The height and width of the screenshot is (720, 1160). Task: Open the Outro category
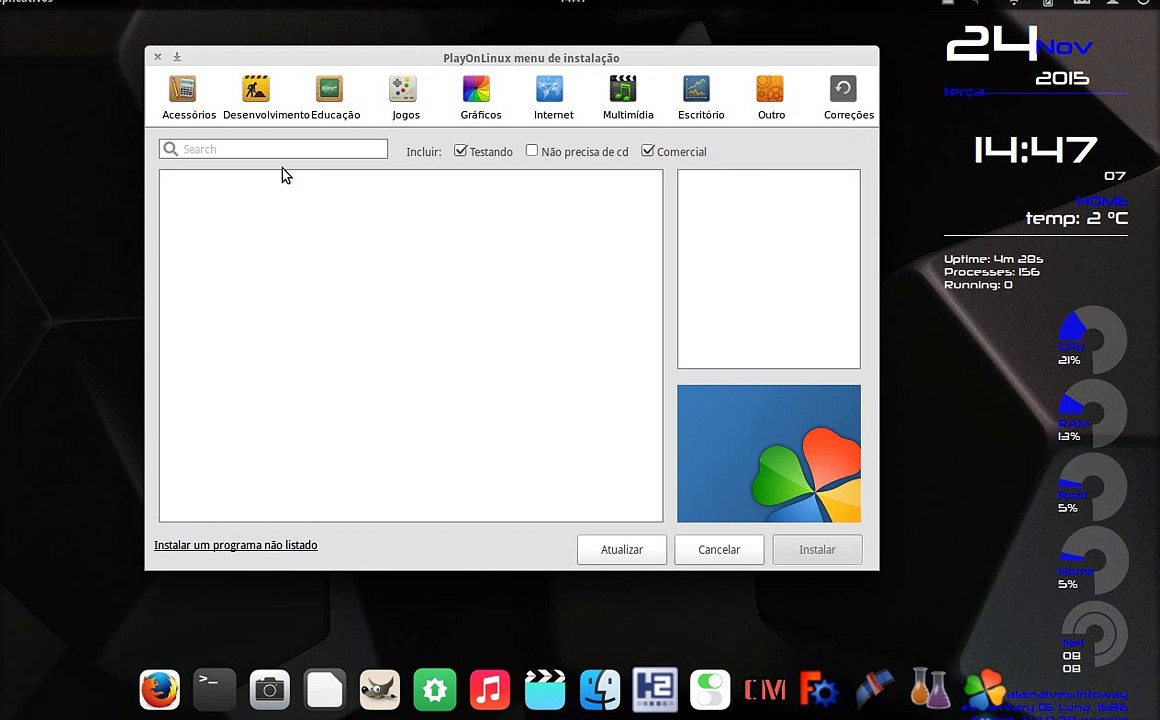771,98
